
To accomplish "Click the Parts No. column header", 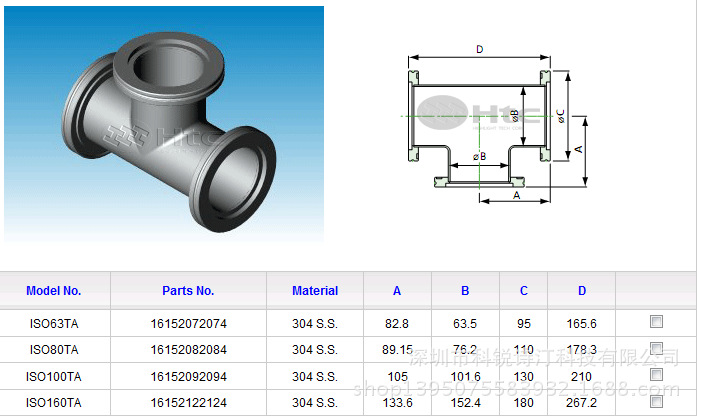I will pyautogui.click(x=188, y=291).
